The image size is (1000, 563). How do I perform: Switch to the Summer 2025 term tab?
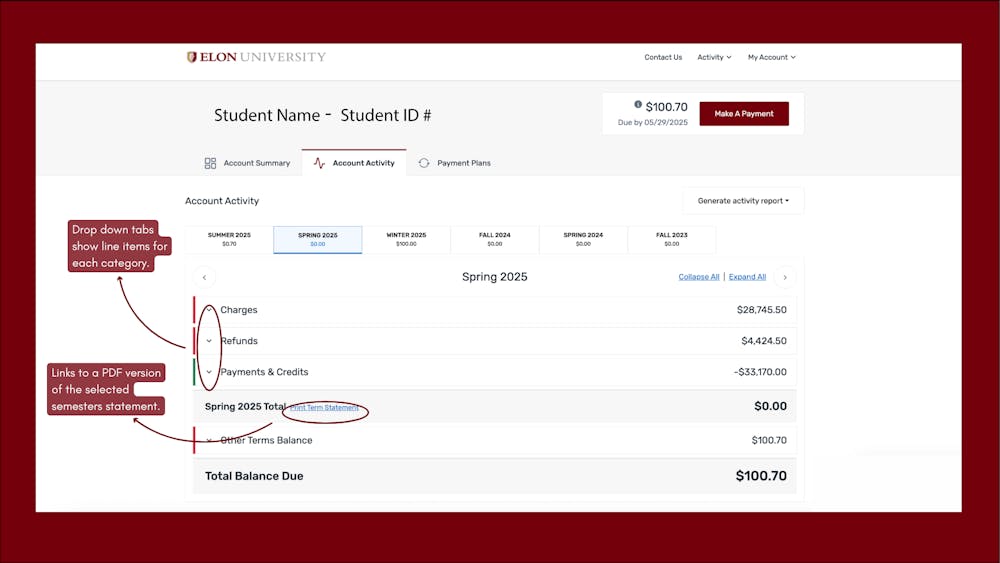click(229, 239)
